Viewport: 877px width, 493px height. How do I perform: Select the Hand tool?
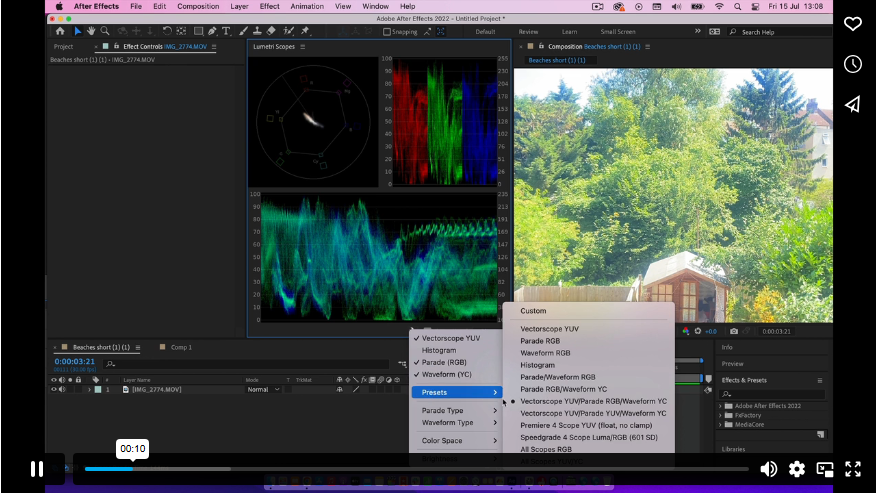pos(91,31)
